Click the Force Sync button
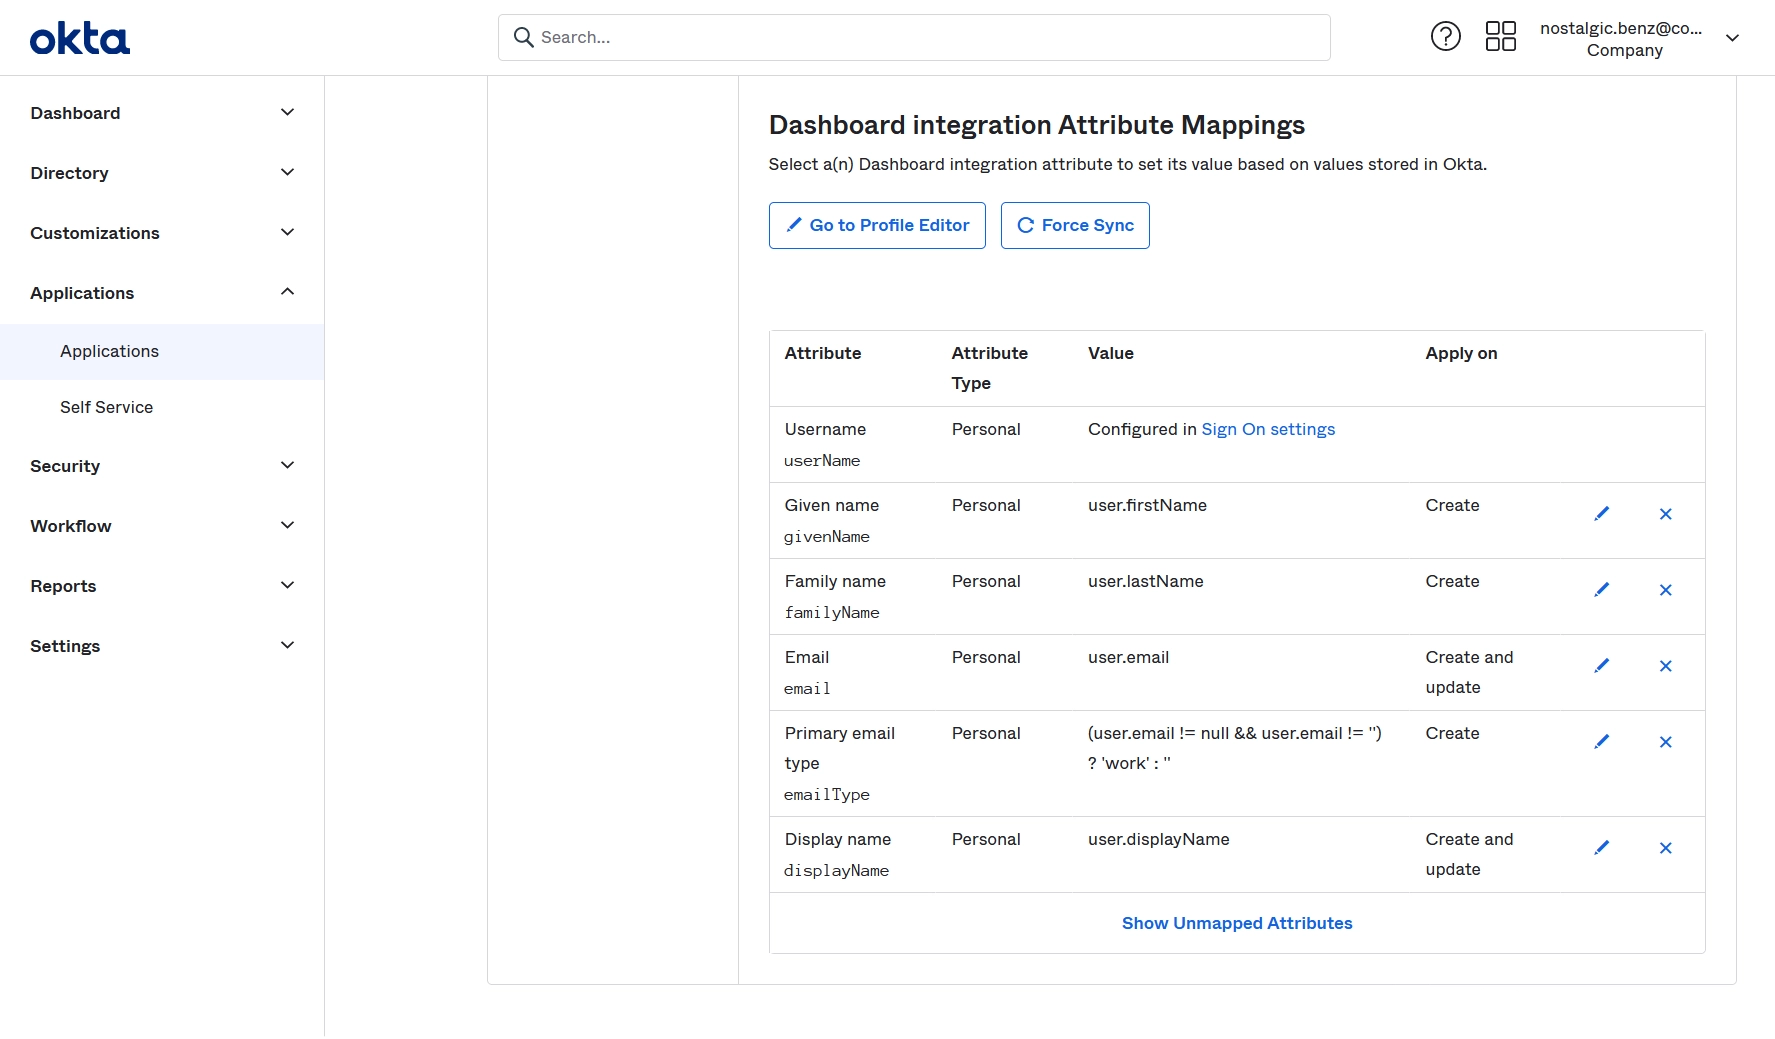The image size is (1775, 1039). pyautogui.click(x=1075, y=225)
